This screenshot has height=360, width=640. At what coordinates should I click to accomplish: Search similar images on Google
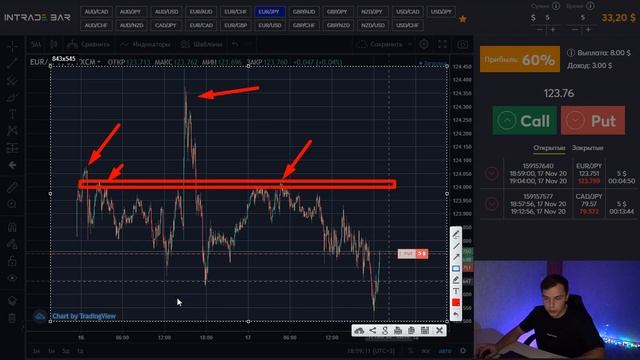coord(385,330)
